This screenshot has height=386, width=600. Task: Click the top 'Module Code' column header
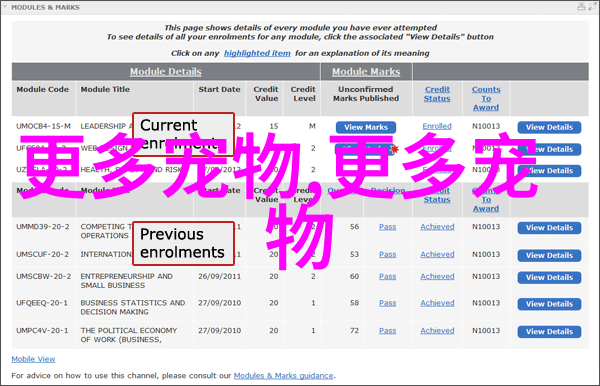pos(42,89)
